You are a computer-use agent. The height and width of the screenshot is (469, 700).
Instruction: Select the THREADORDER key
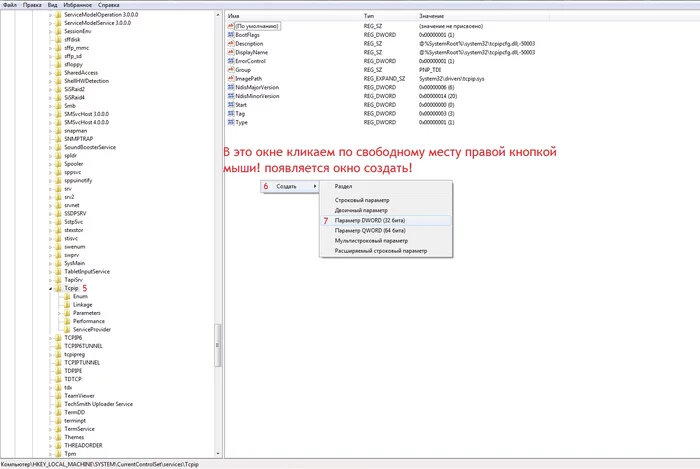(83, 445)
